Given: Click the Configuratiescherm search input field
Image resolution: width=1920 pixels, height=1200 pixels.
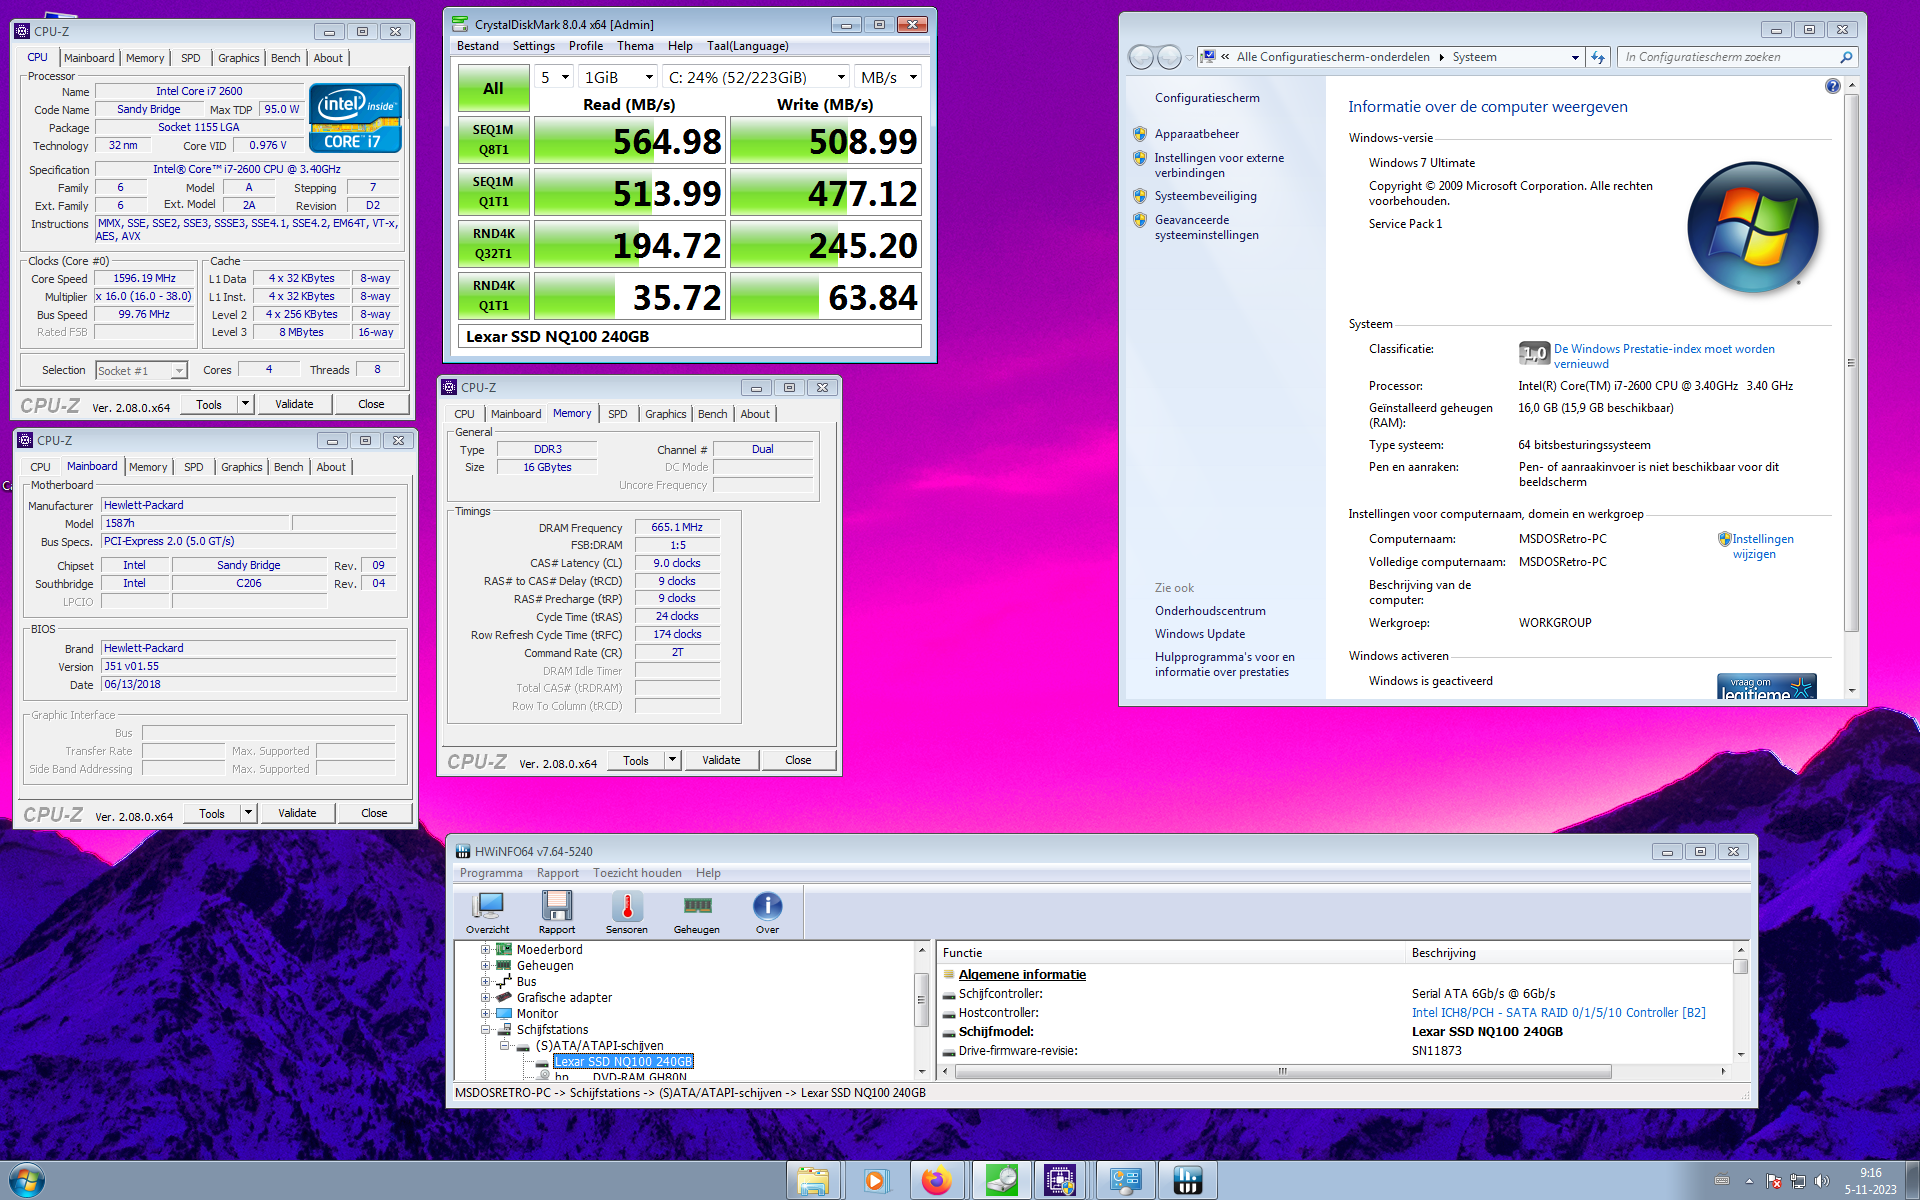Looking at the screenshot, I should point(1729,57).
